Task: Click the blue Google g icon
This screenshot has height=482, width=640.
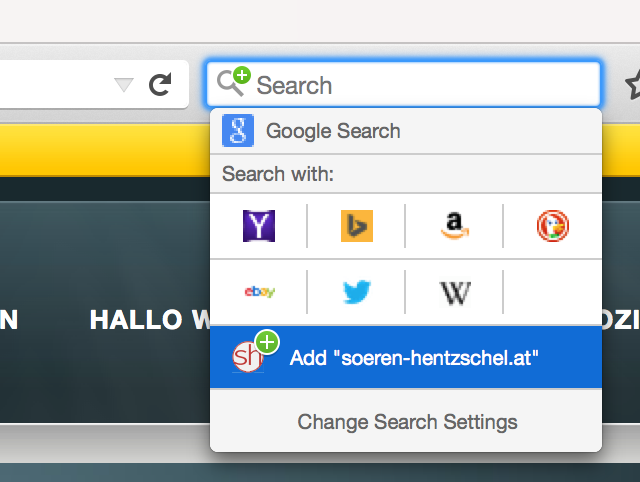Action: coord(238,131)
